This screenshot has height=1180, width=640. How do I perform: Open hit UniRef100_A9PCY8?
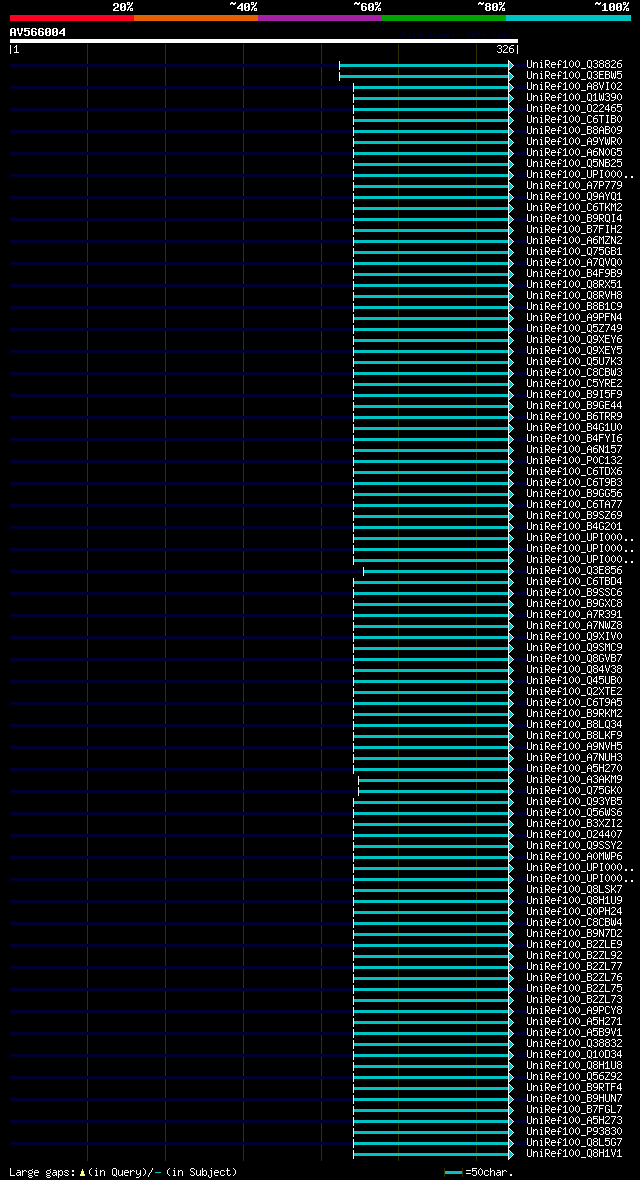tap(574, 1010)
